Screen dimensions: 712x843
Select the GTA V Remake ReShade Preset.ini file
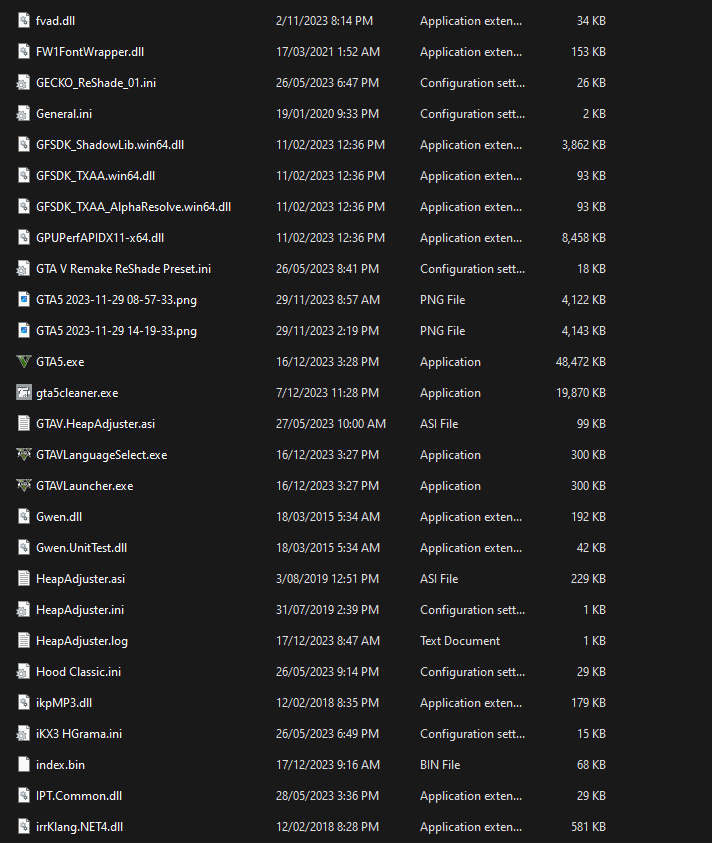123,269
